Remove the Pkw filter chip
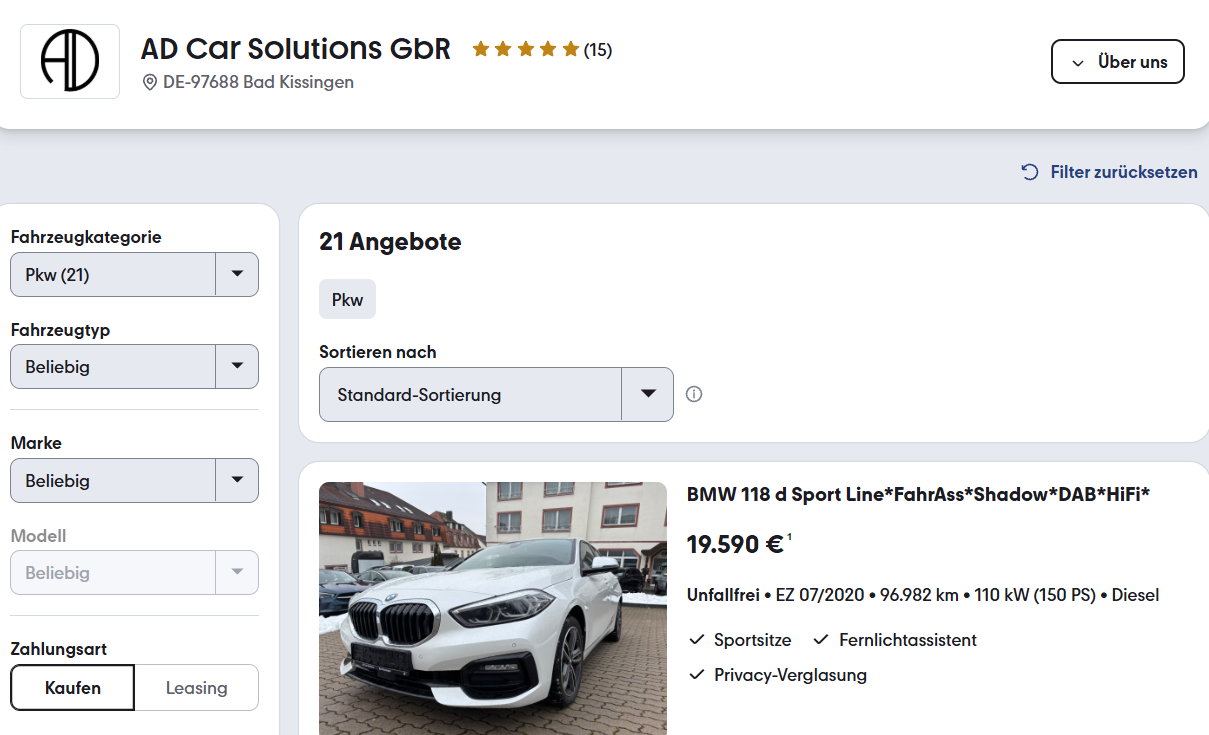Viewport: 1209px width, 735px height. (x=347, y=299)
